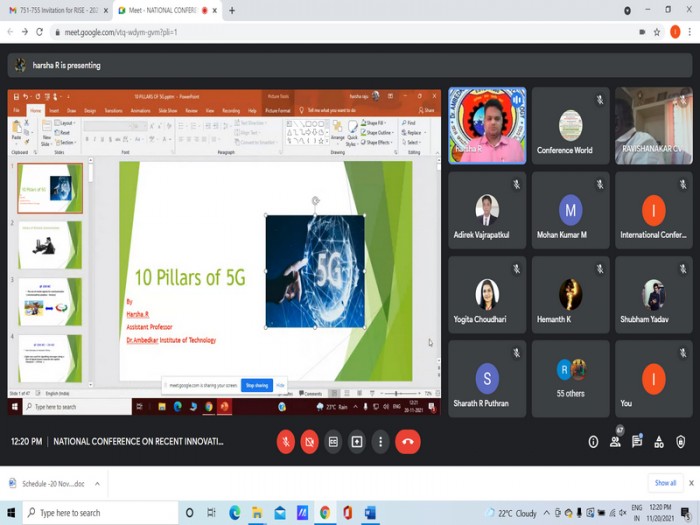Click the Windows search box
The height and width of the screenshot is (525, 700).
pos(95,513)
